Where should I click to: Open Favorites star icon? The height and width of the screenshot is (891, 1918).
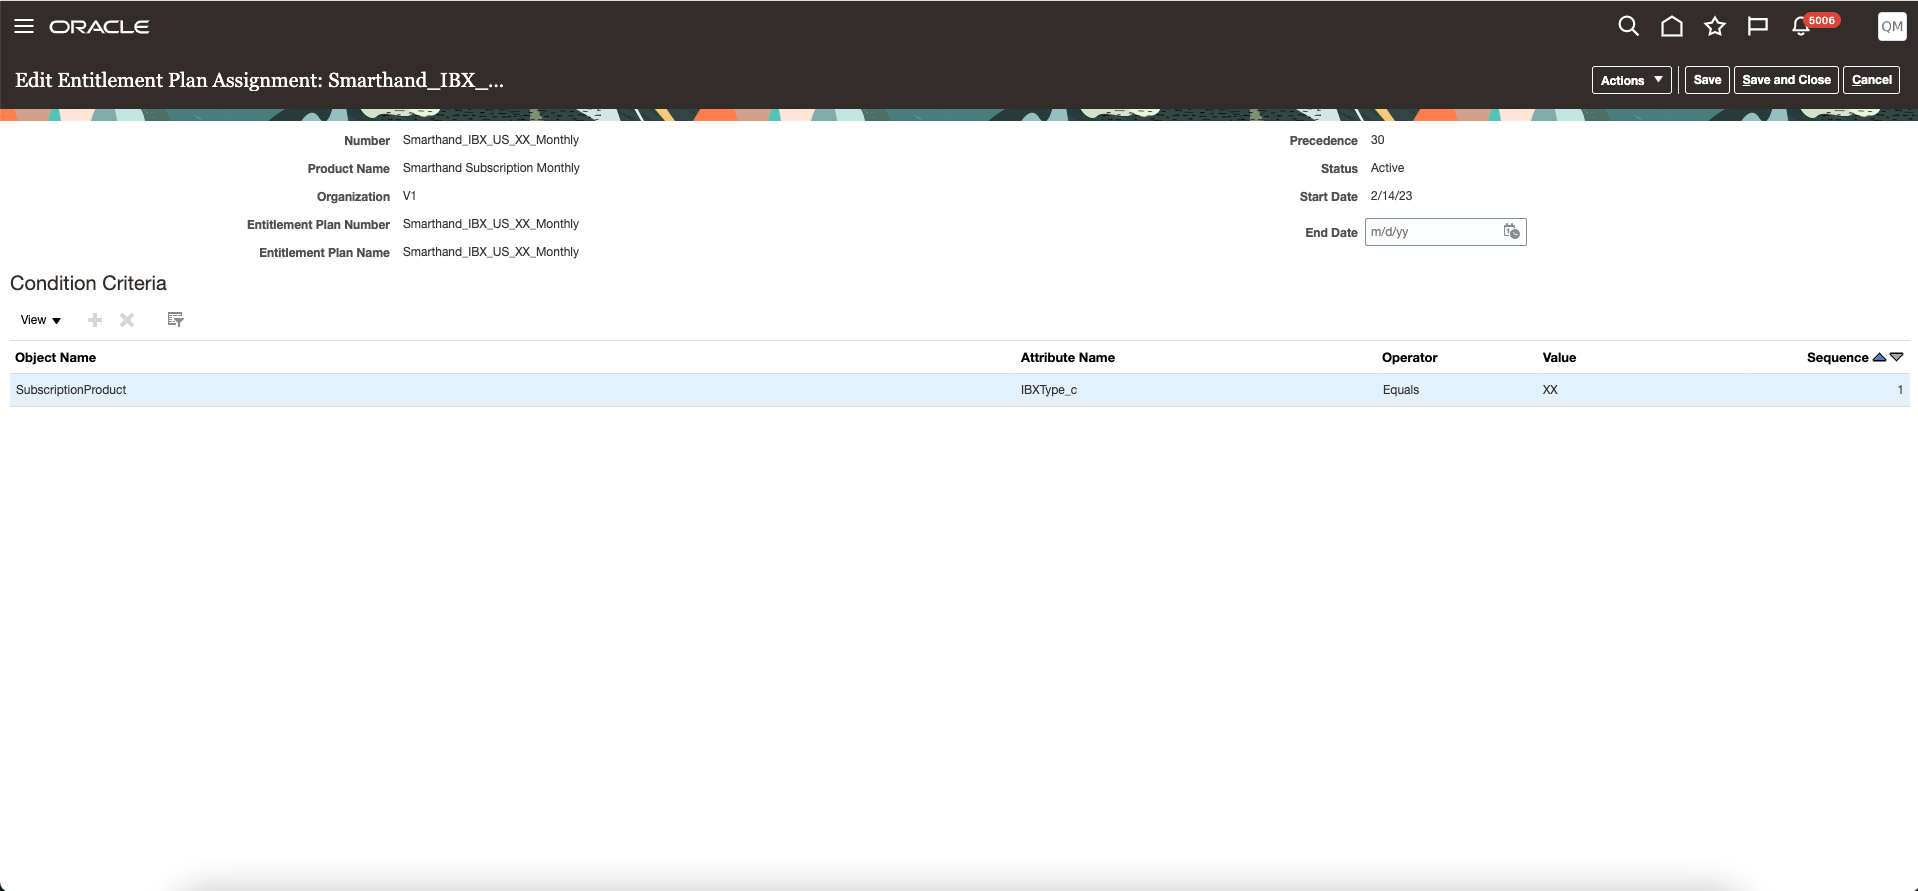point(1714,26)
